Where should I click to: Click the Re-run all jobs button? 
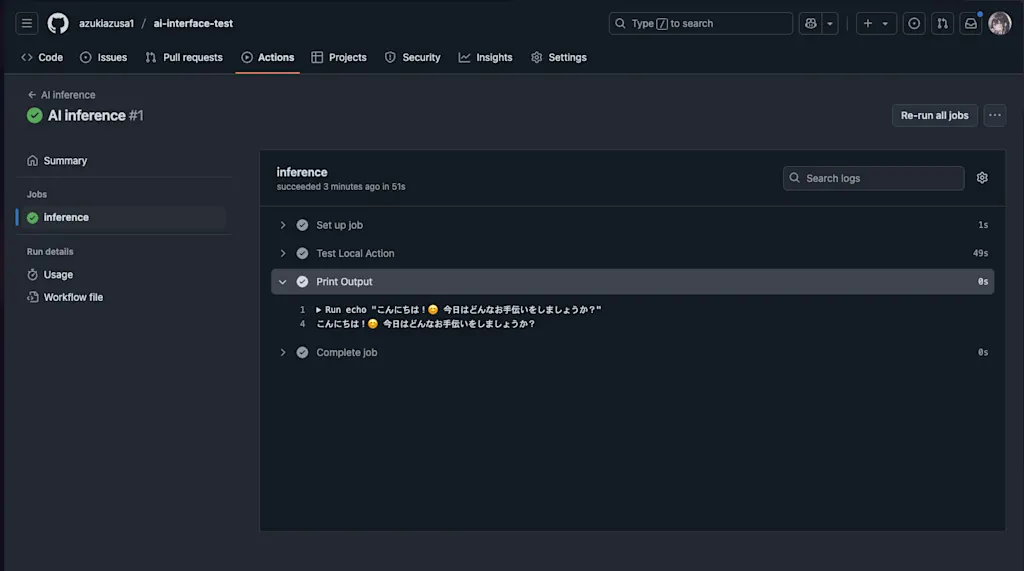[935, 115]
